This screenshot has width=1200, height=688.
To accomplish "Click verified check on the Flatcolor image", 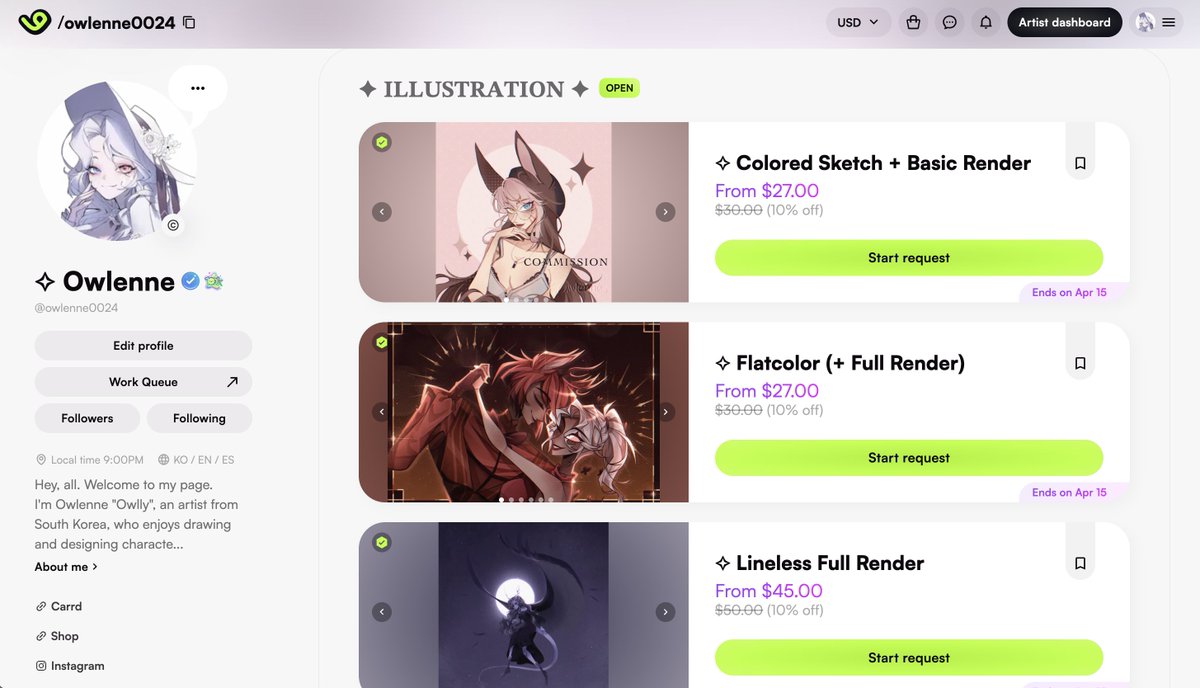I will [381, 343].
